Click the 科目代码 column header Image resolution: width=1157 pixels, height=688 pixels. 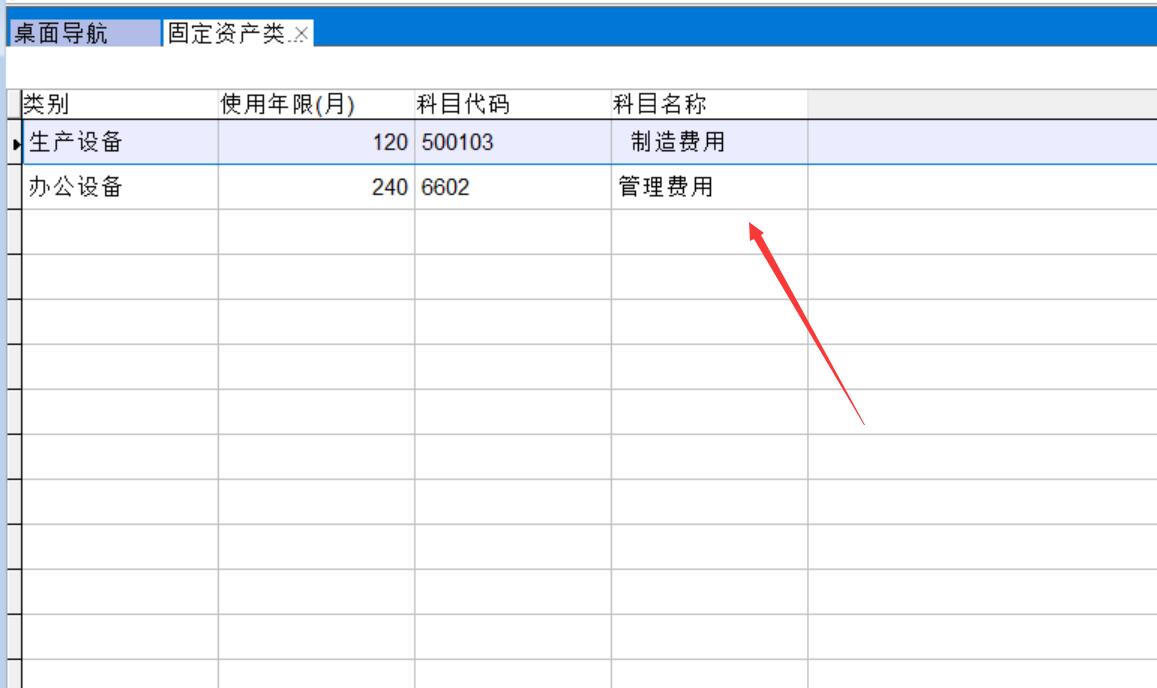(512, 104)
